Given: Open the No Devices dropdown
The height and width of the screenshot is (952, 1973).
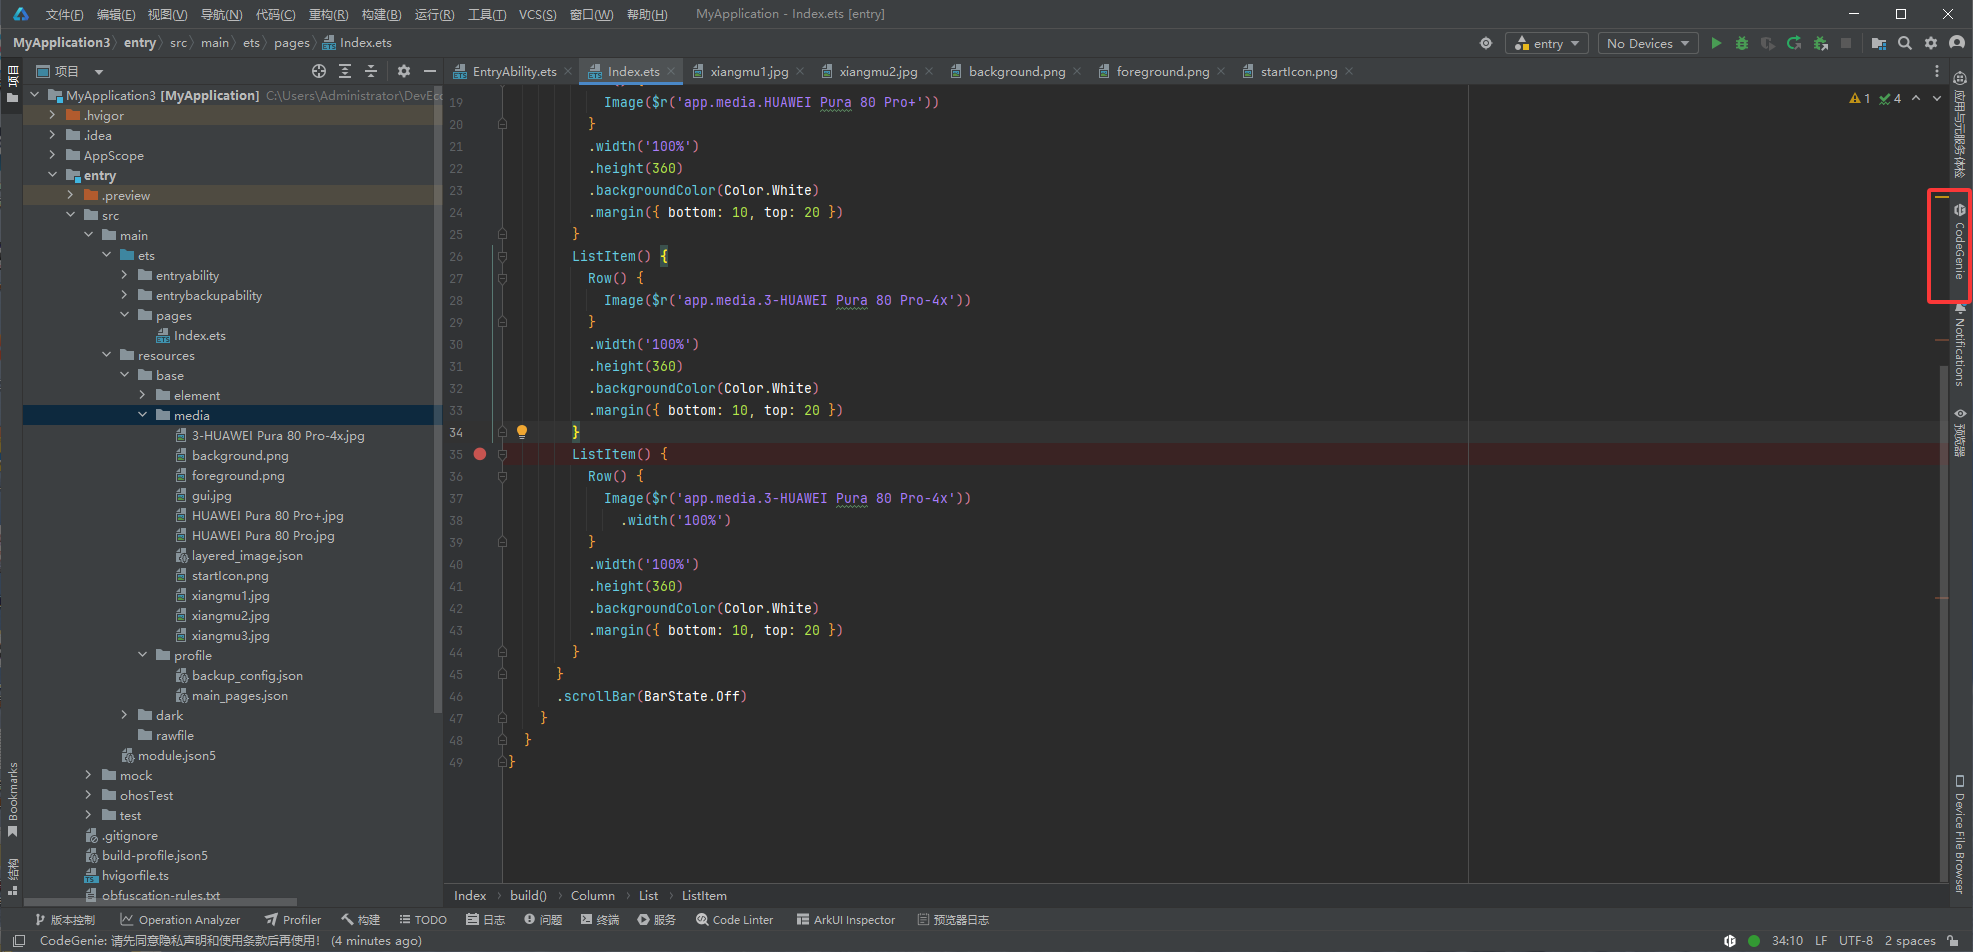Looking at the screenshot, I should coord(1647,43).
